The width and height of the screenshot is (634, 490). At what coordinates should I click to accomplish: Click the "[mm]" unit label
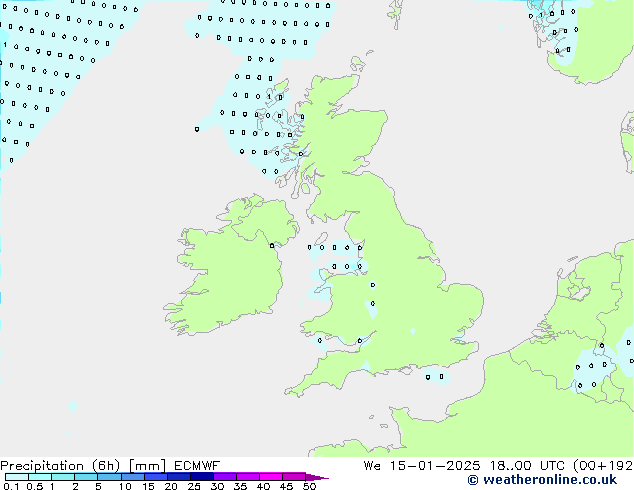(147, 466)
